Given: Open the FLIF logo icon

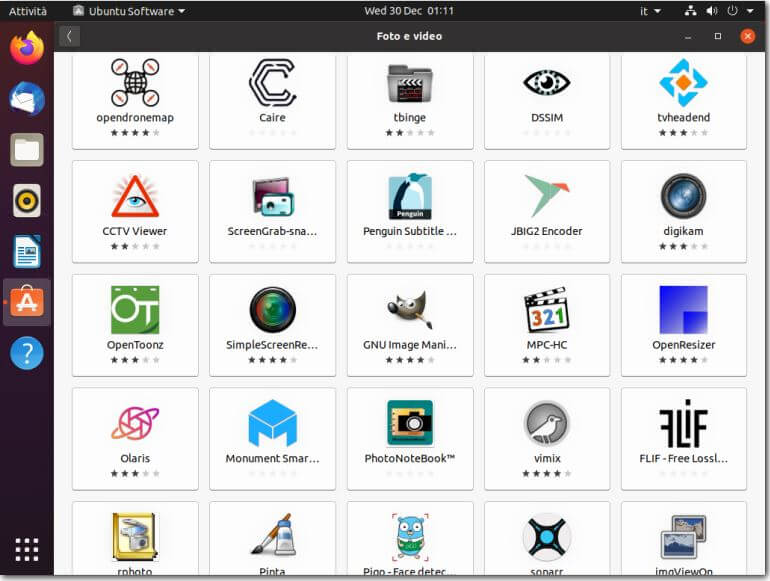Looking at the screenshot, I should tap(684, 423).
